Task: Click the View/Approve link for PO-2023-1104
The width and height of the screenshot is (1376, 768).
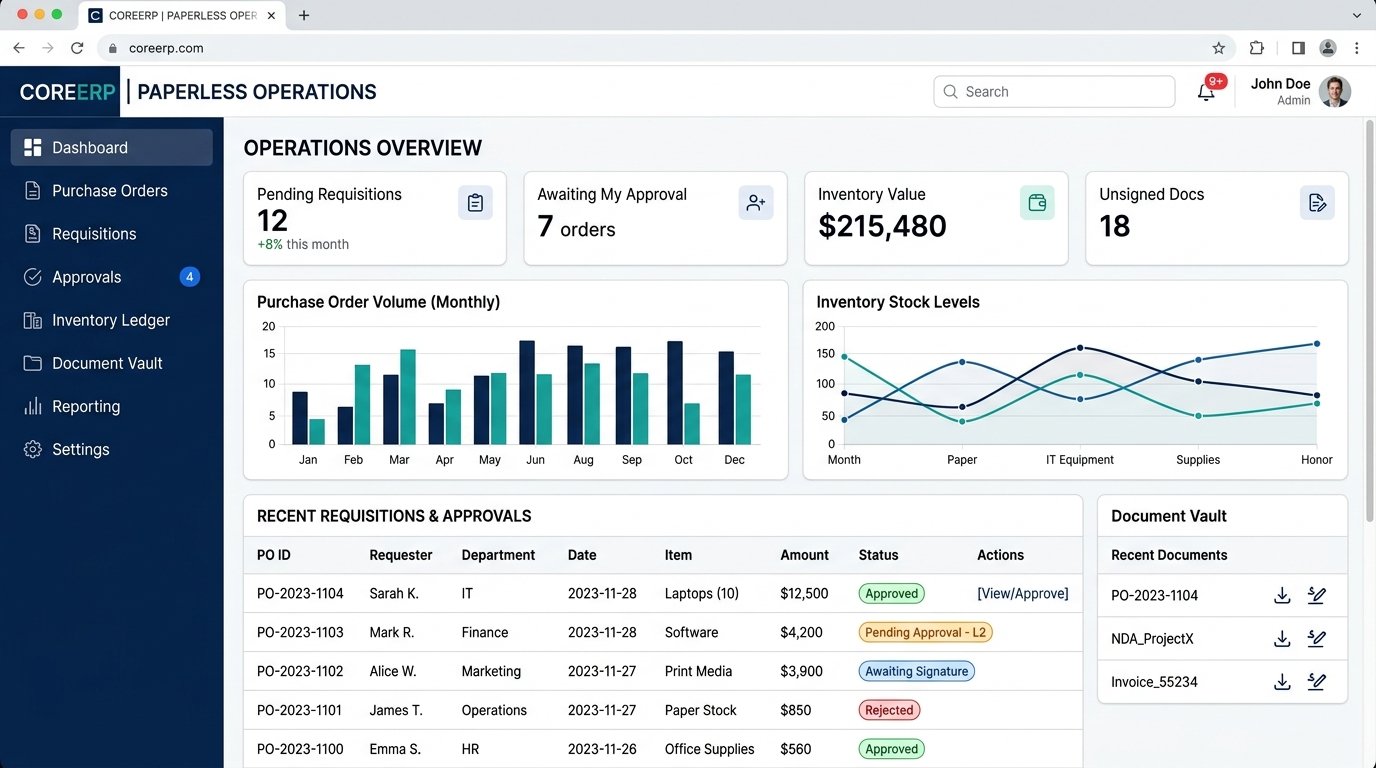Action: (x=1023, y=594)
